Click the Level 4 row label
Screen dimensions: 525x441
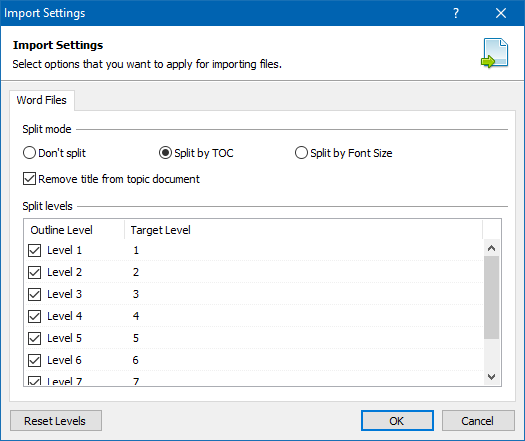pyautogui.click(x=64, y=316)
